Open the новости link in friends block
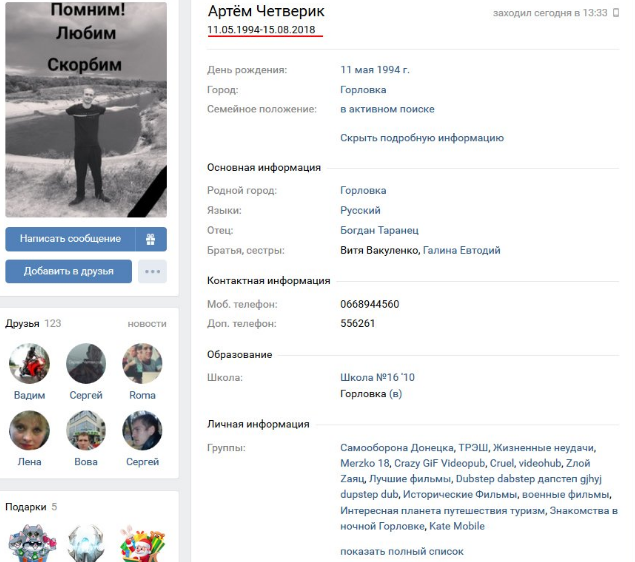The width and height of the screenshot is (635, 562). point(147,324)
